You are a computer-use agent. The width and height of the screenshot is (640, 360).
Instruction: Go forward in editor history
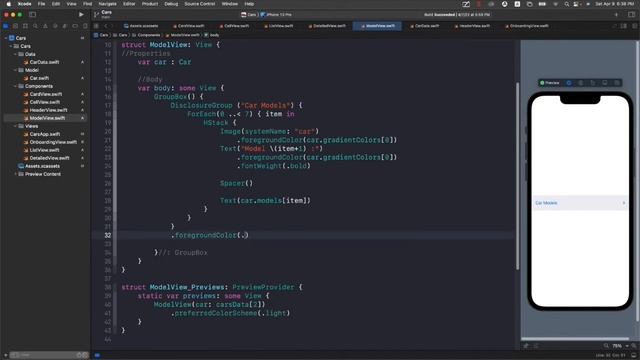click(113, 26)
